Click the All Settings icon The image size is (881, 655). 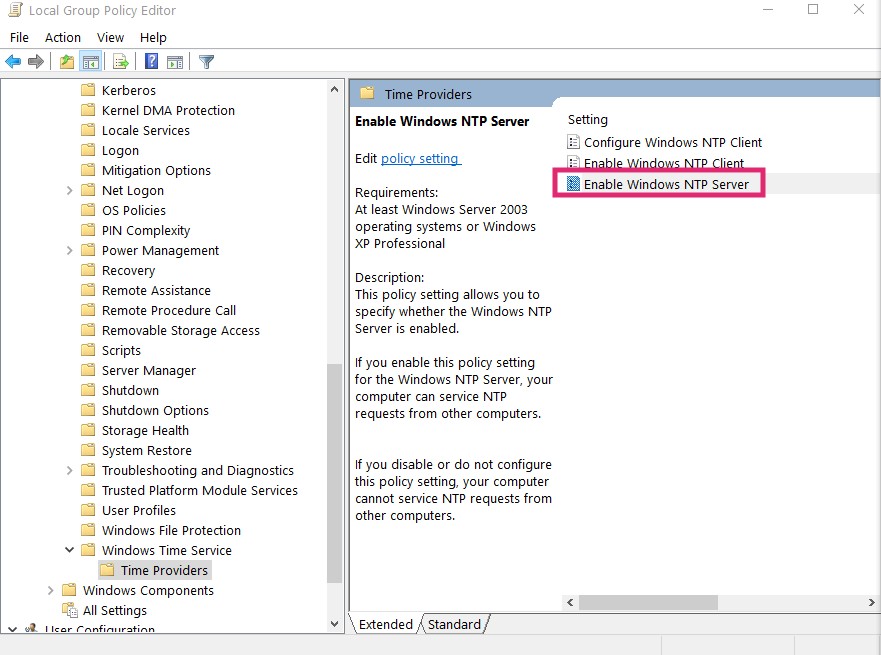click(x=70, y=610)
